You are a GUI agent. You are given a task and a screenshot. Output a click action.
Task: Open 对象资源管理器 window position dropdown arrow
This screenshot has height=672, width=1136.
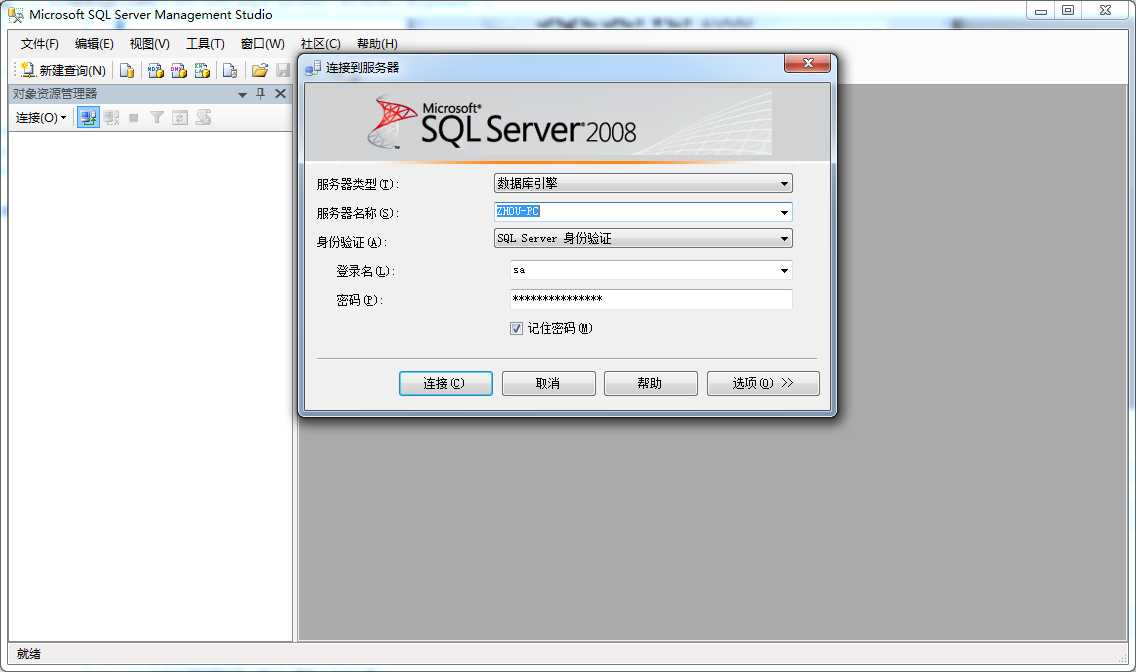click(242, 94)
